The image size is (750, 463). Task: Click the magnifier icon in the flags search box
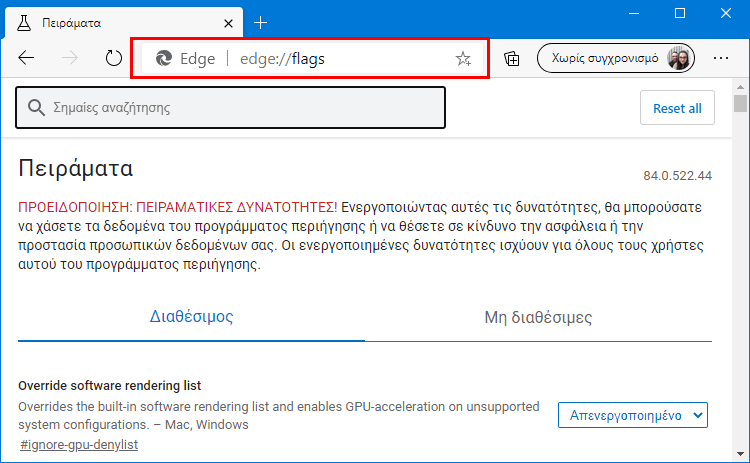(x=36, y=108)
